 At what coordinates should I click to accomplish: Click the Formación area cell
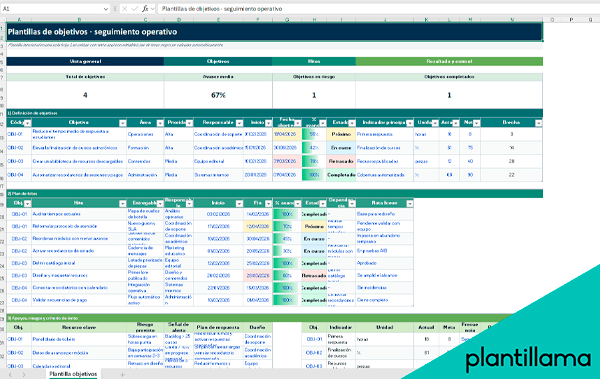tap(145, 147)
